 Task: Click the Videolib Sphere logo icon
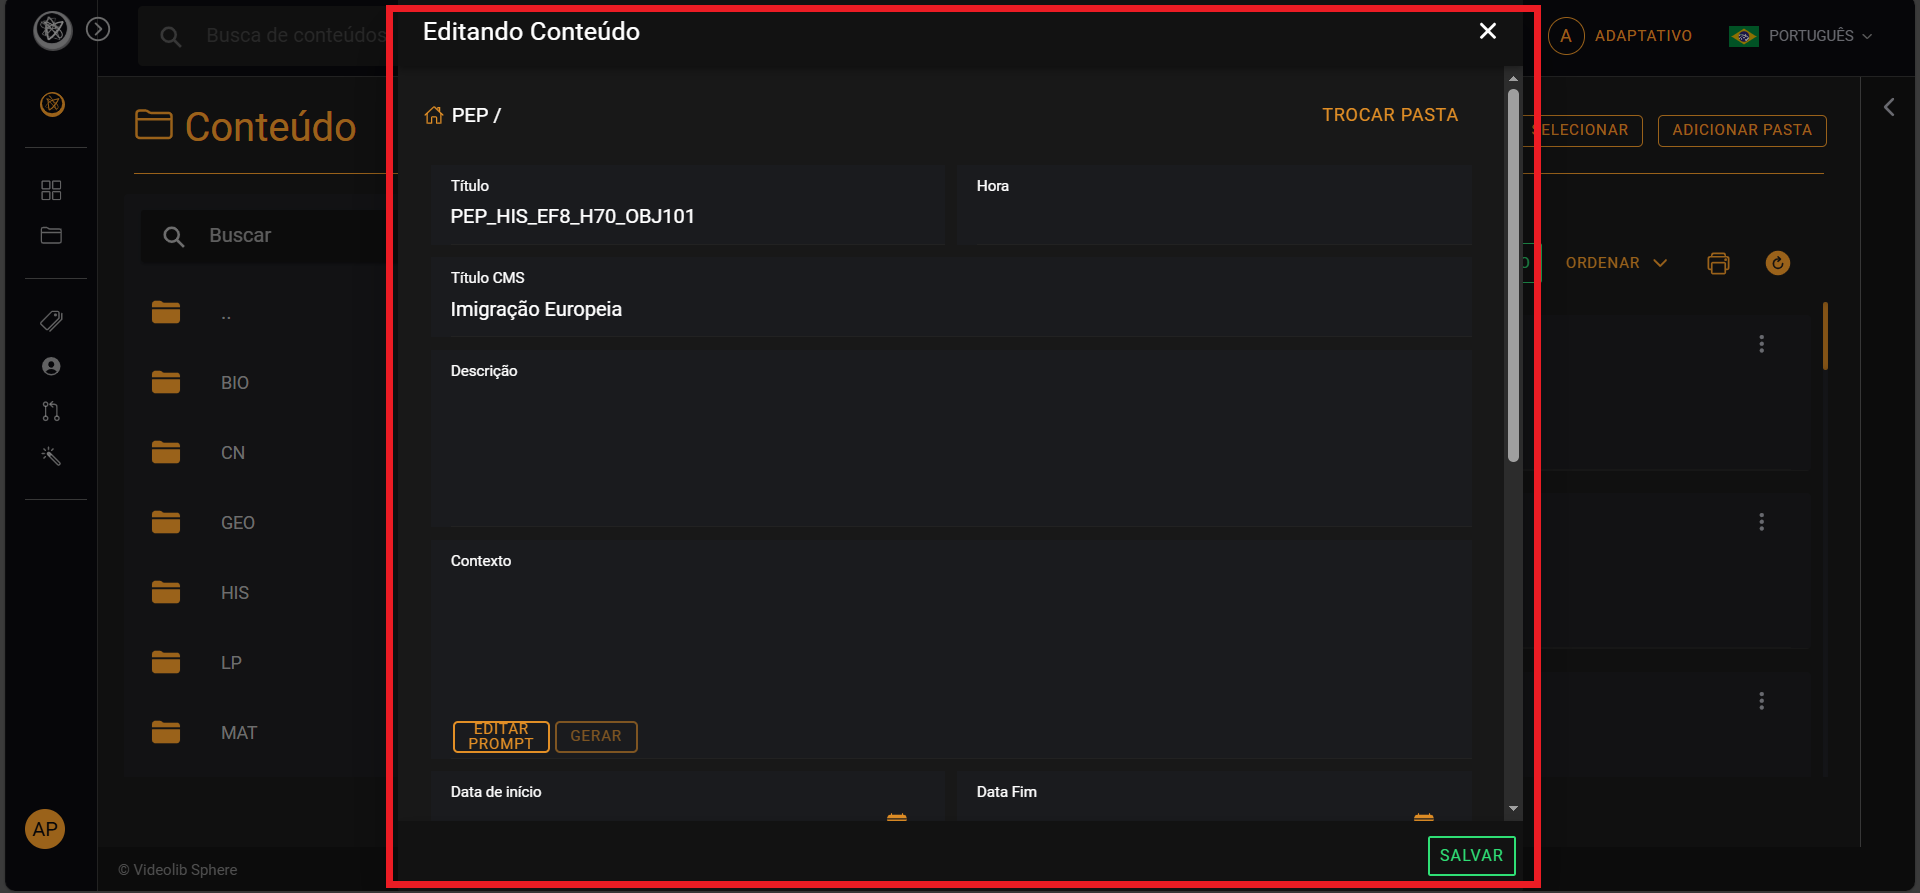[53, 30]
